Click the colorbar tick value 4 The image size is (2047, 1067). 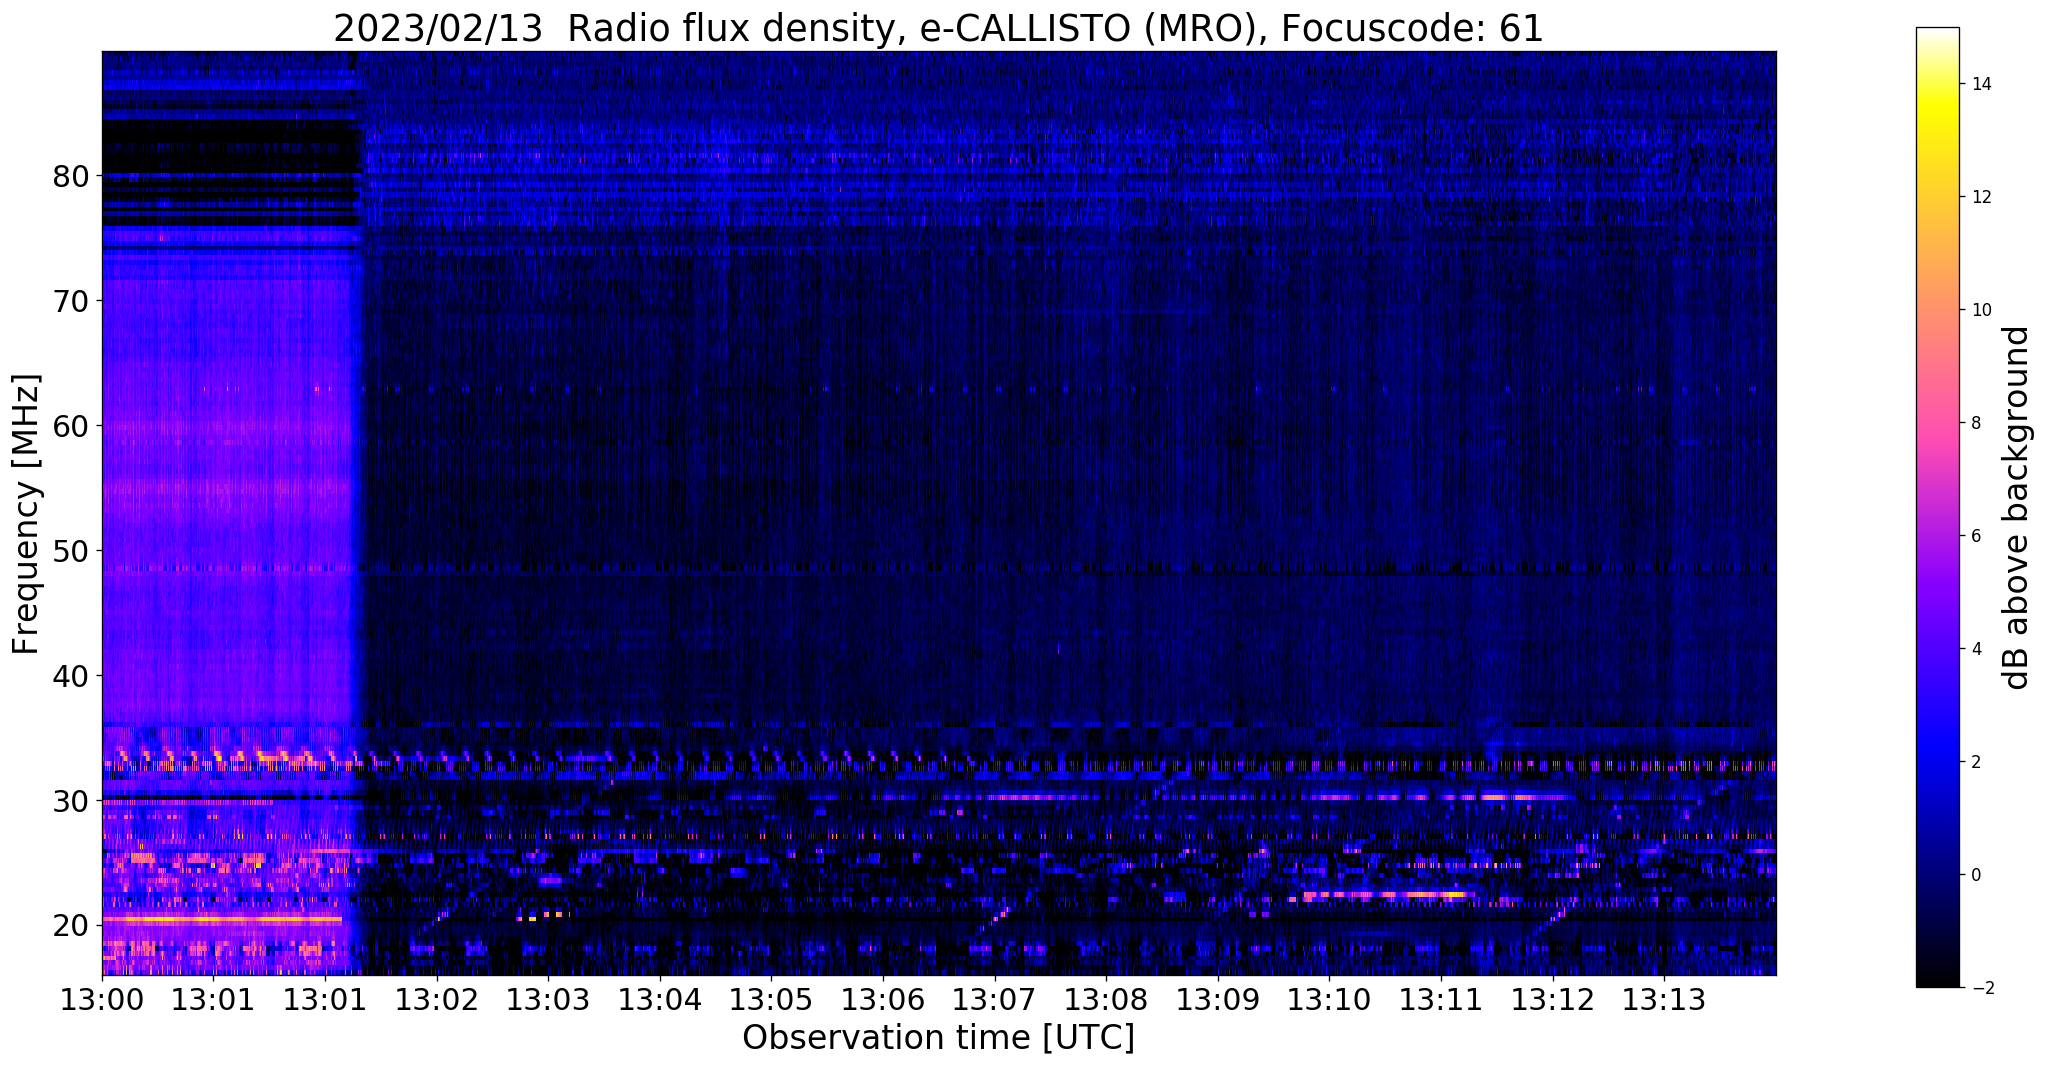click(1975, 649)
